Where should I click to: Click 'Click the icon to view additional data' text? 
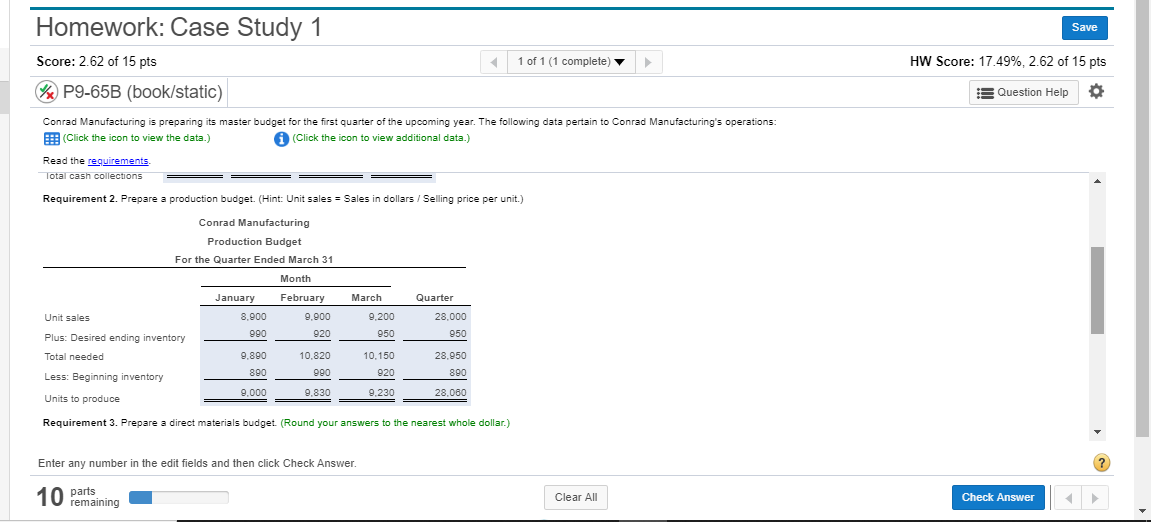[x=380, y=138]
